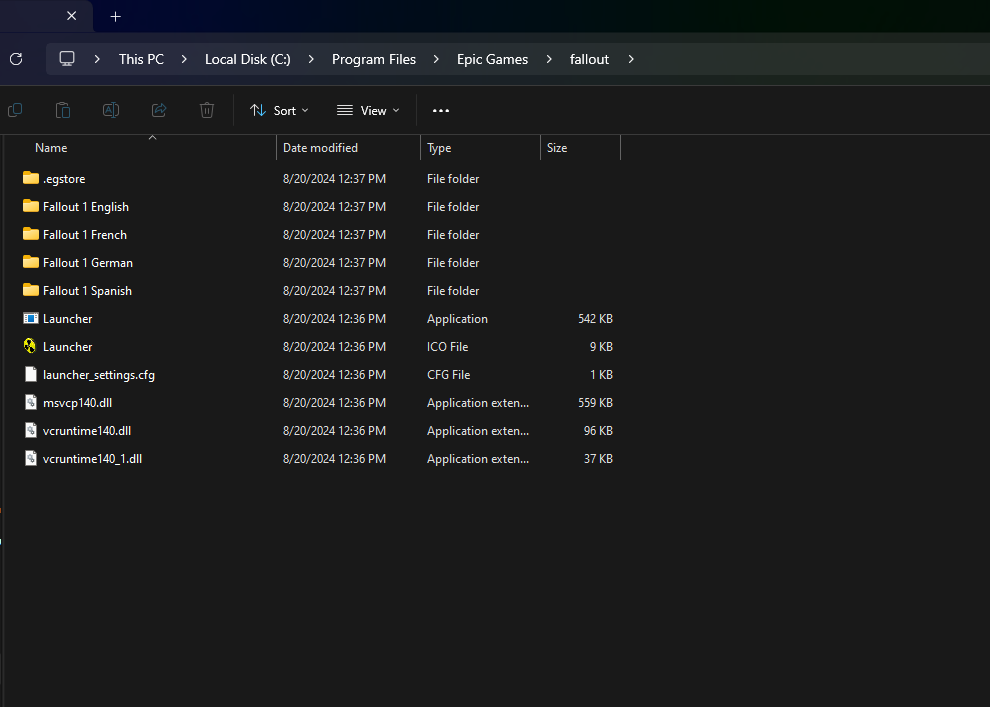990x707 pixels.
Task: Expand chevron after Epic Games
Action: (x=549, y=59)
